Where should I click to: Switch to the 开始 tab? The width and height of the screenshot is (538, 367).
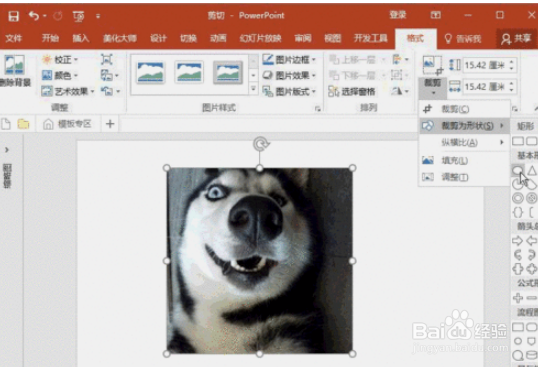(x=50, y=38)
